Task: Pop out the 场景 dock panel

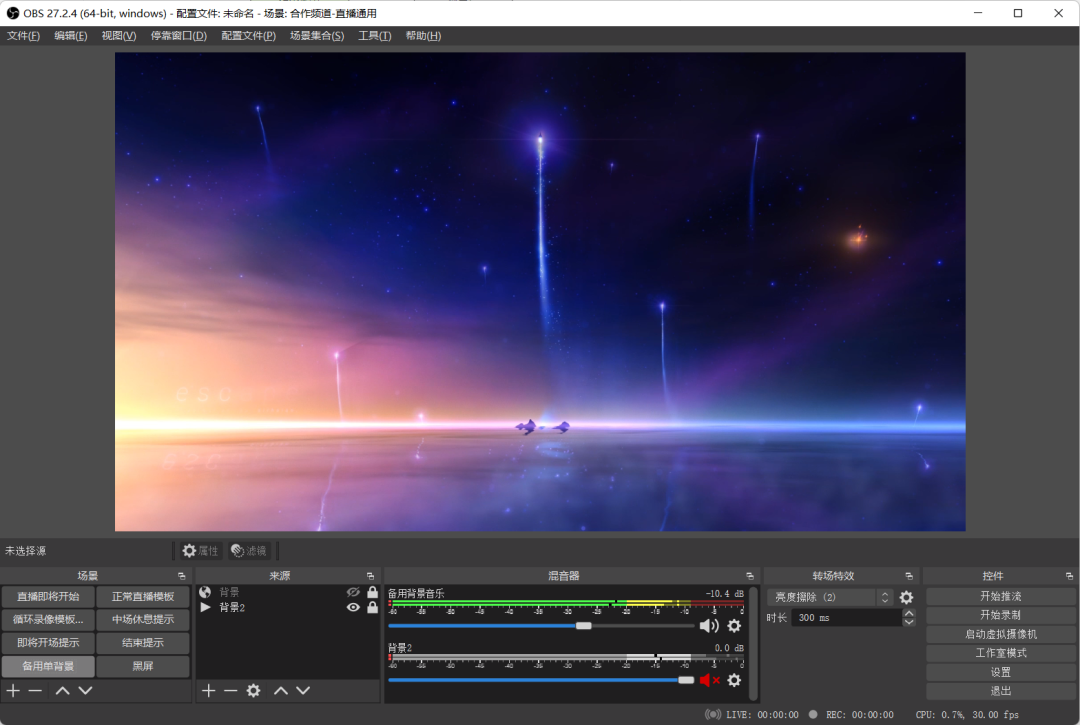Action: (x=181, y=576)
